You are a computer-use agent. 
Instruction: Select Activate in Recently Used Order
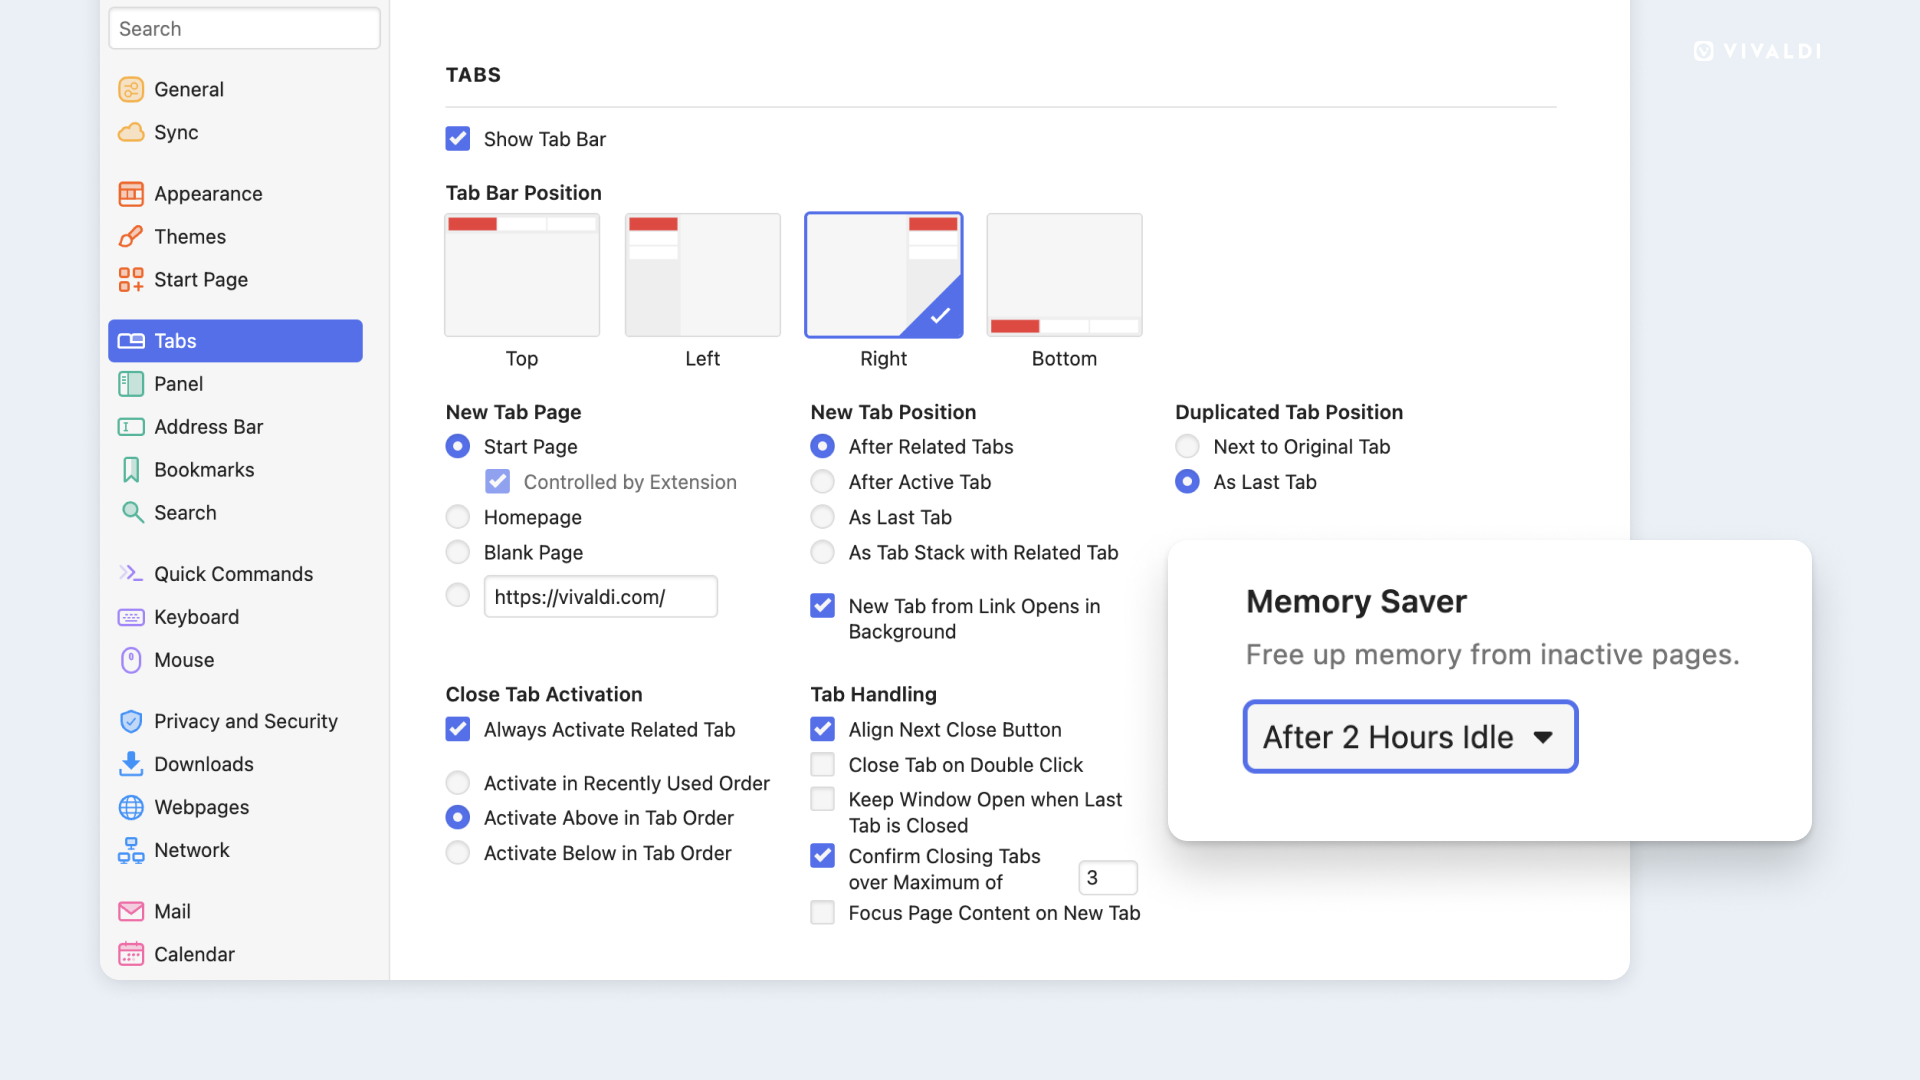tap(458, 783)
